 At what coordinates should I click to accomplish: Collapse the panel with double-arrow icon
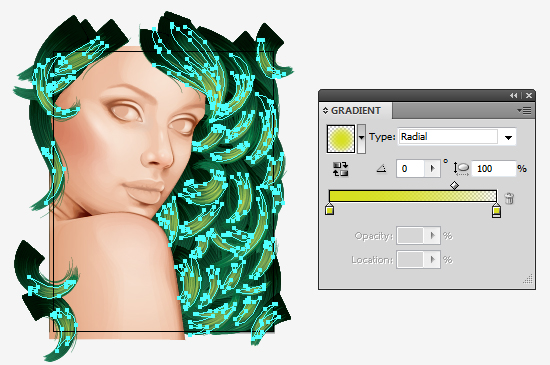tap(514, 95)
